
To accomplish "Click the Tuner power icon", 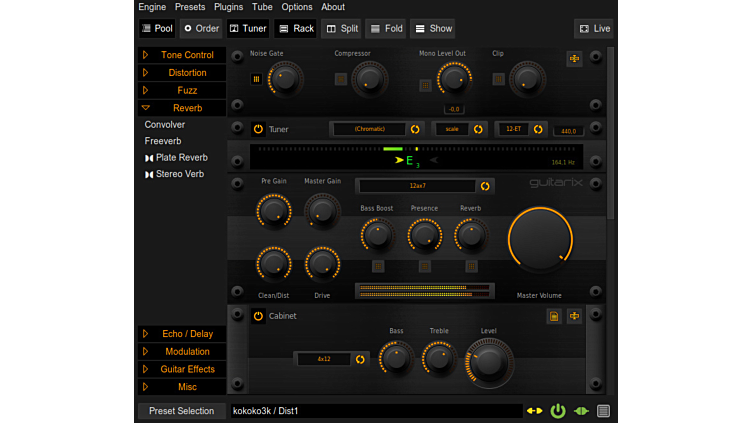I will coord(258,129).
